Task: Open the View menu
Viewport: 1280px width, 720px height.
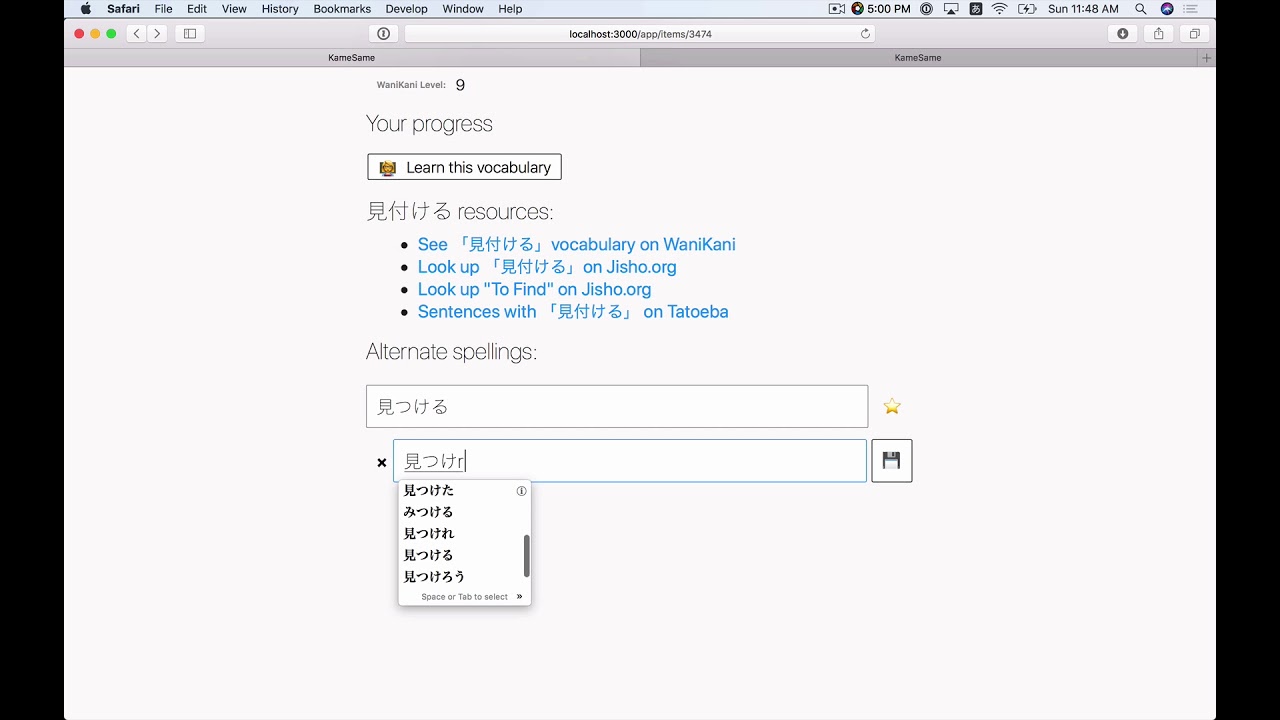Action: pyautogui.click(x=234, y=9)
